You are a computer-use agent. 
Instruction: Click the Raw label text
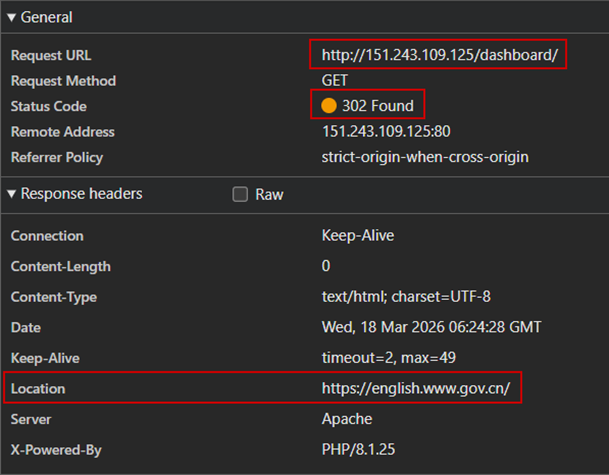point(269,195)
